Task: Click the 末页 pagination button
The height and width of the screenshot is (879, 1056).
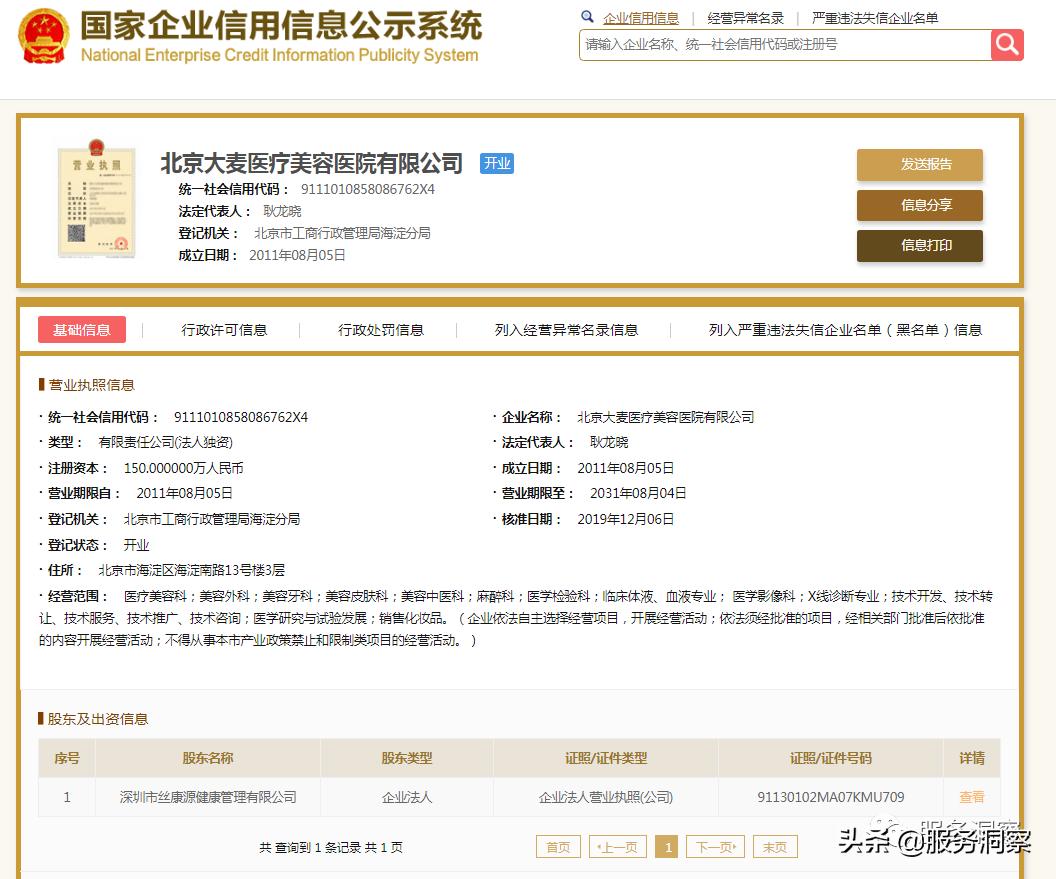Action: coord(775,846)
